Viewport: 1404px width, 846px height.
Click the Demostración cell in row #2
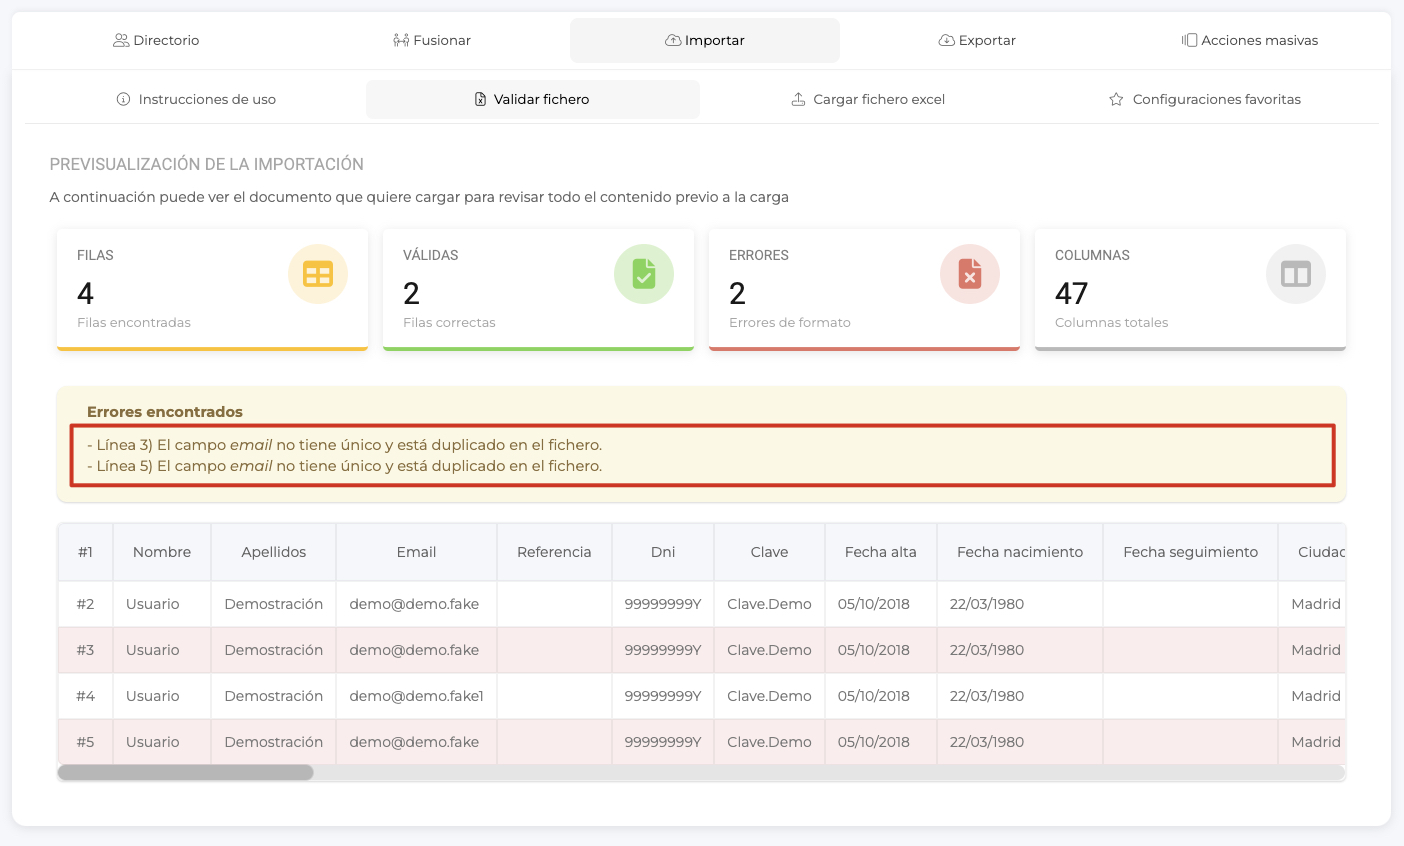coord(274,604)
